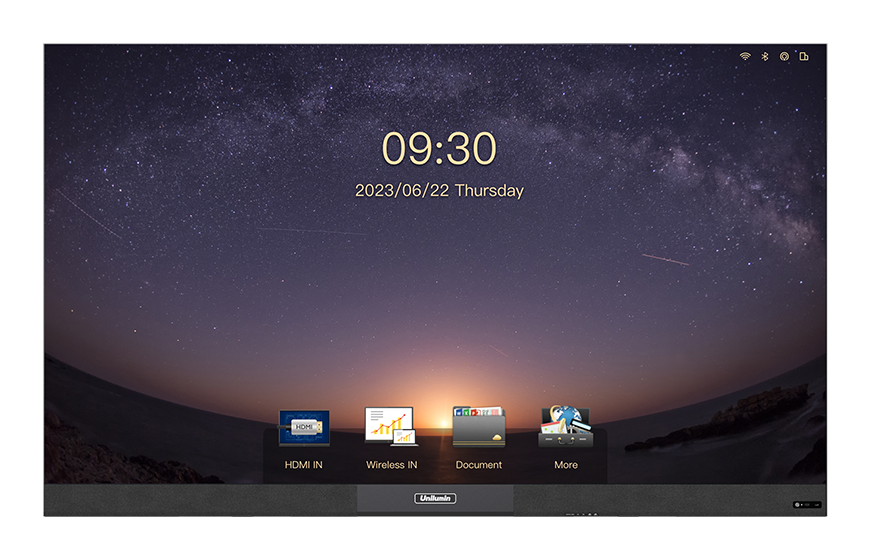Click the Wi-Fi status icon
870x556 pixels.
point(745,57)
